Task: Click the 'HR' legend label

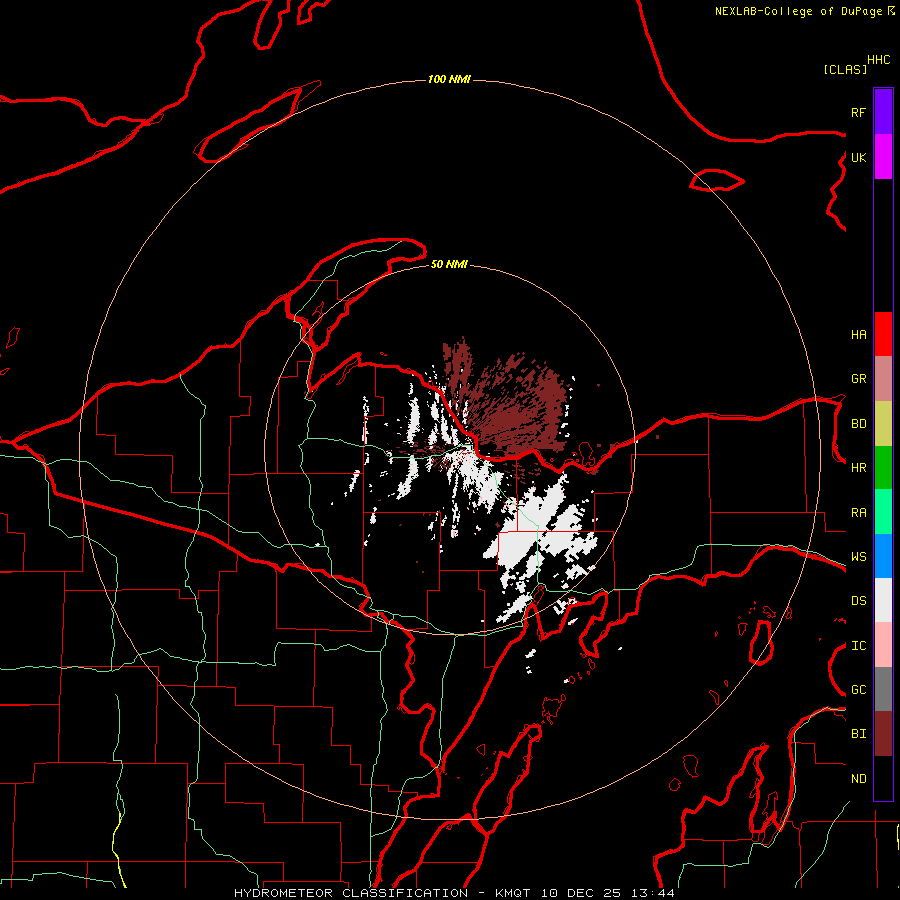Action: coord(858,468)
